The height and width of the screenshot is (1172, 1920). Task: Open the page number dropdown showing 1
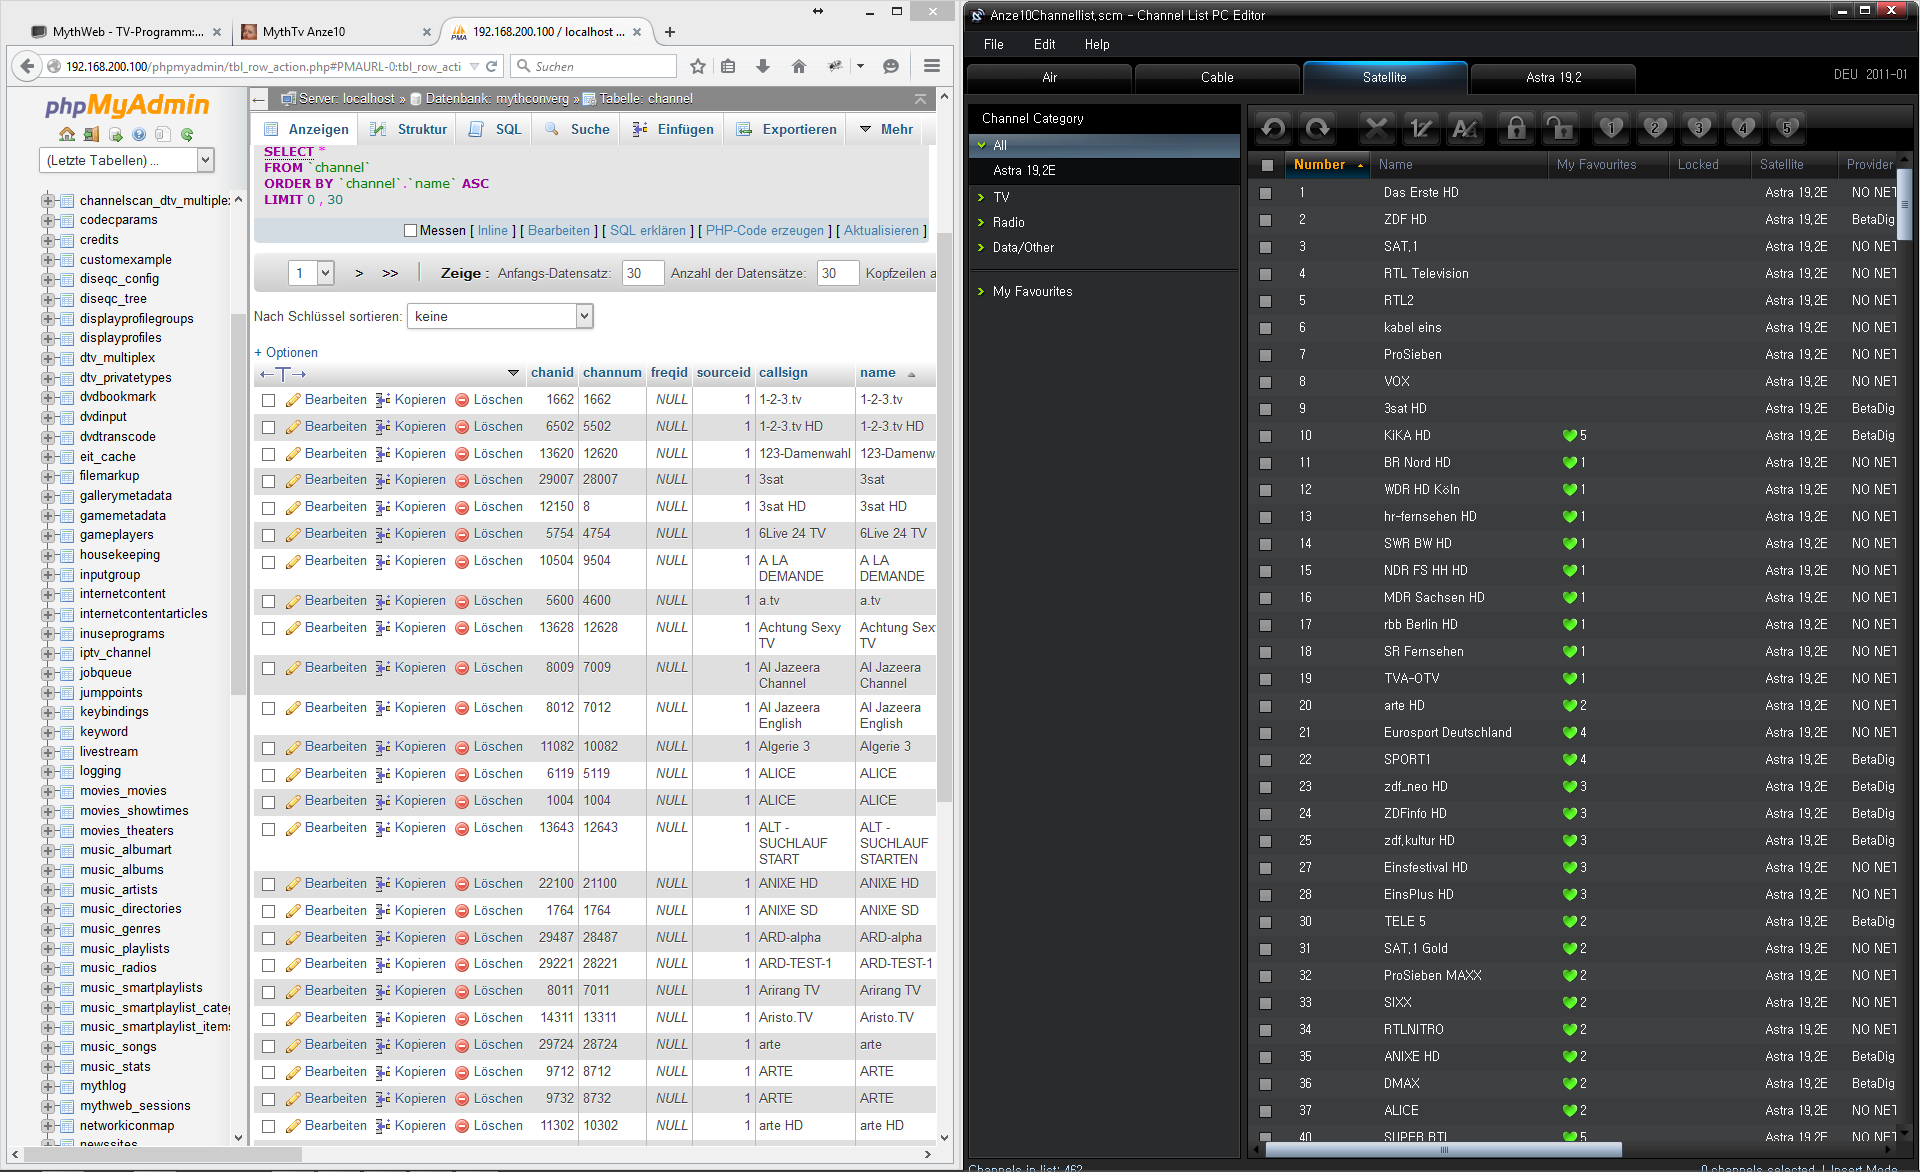[x=311, y=273]
